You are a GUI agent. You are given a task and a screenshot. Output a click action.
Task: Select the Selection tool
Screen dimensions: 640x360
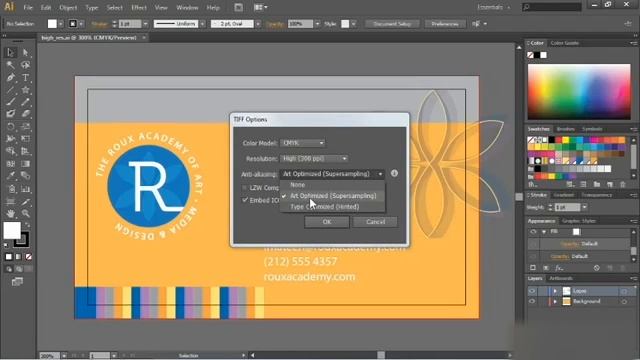11,52
